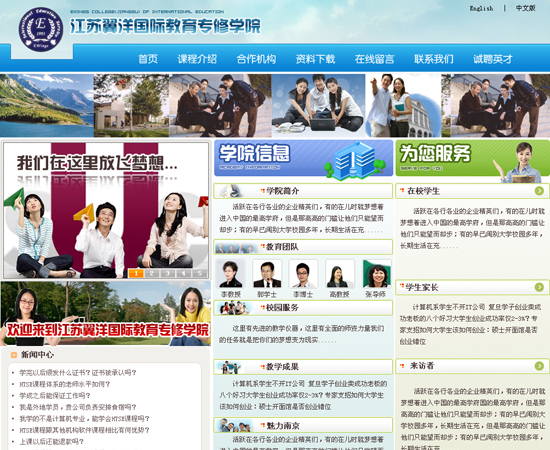Click the 新闻中心 orange icon

point(14,355)
